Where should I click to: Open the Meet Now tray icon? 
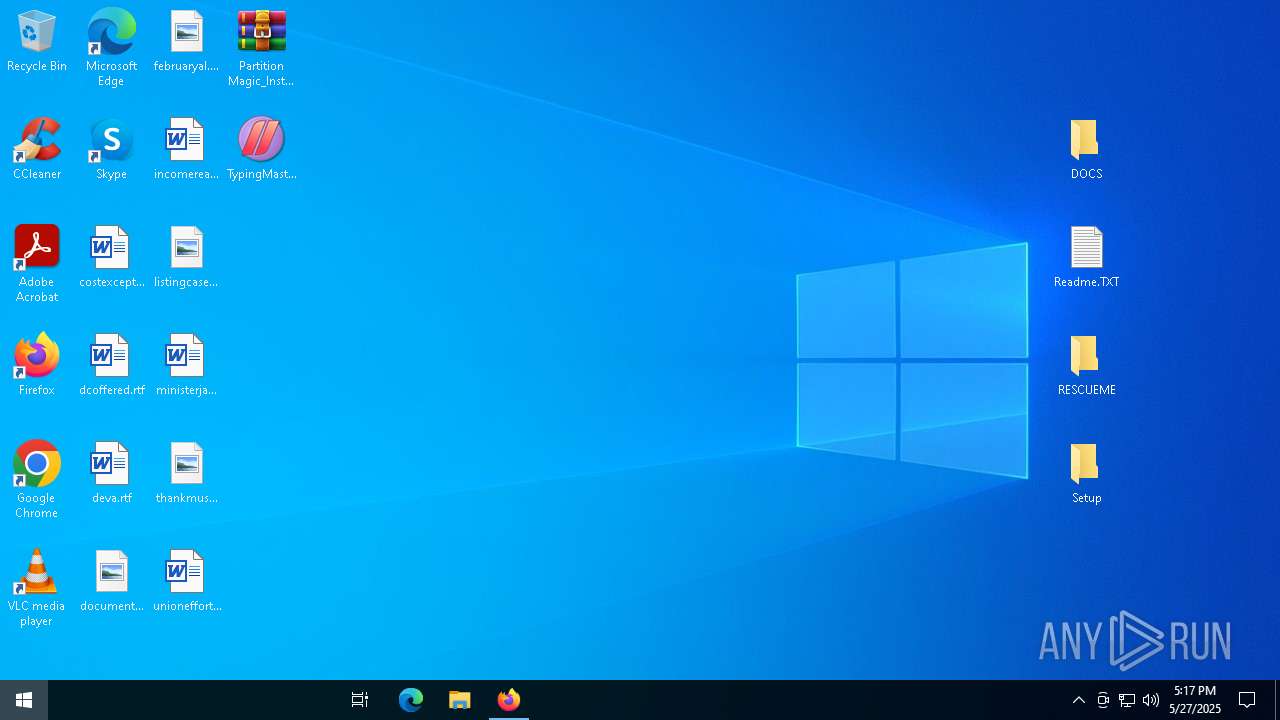pos(1103,700)
